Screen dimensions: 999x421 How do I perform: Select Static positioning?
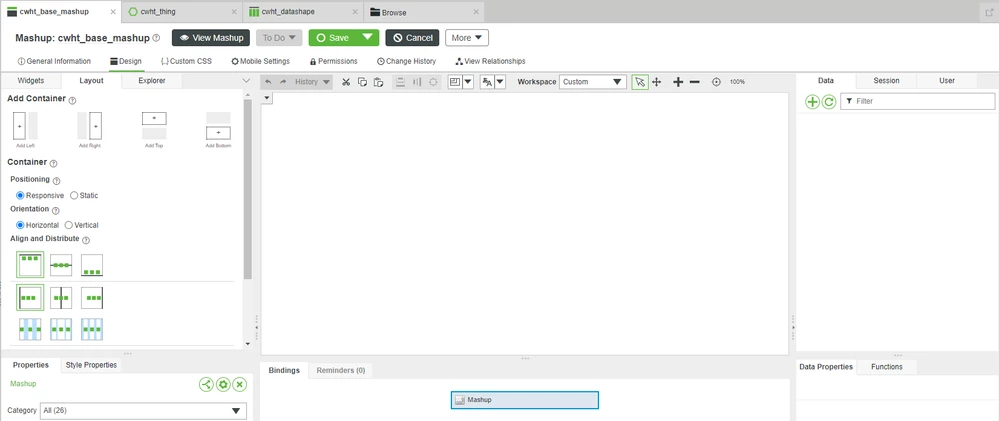(x=74, y=196)
